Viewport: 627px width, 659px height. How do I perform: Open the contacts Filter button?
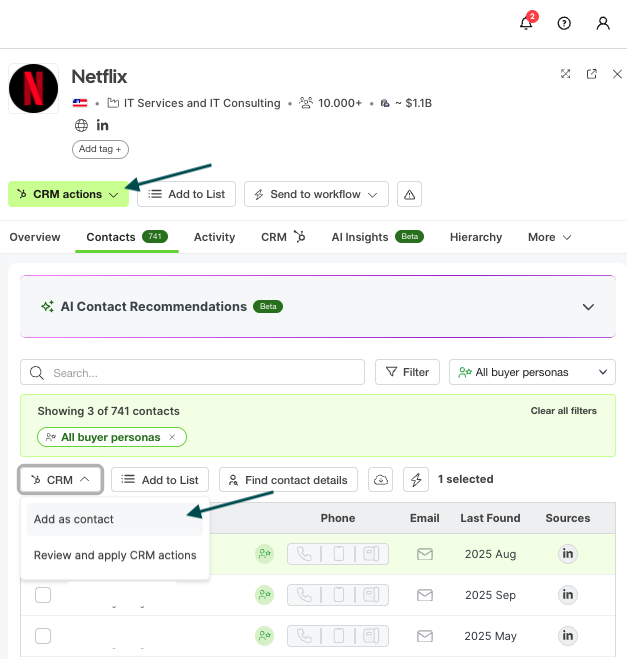(408, 372)
